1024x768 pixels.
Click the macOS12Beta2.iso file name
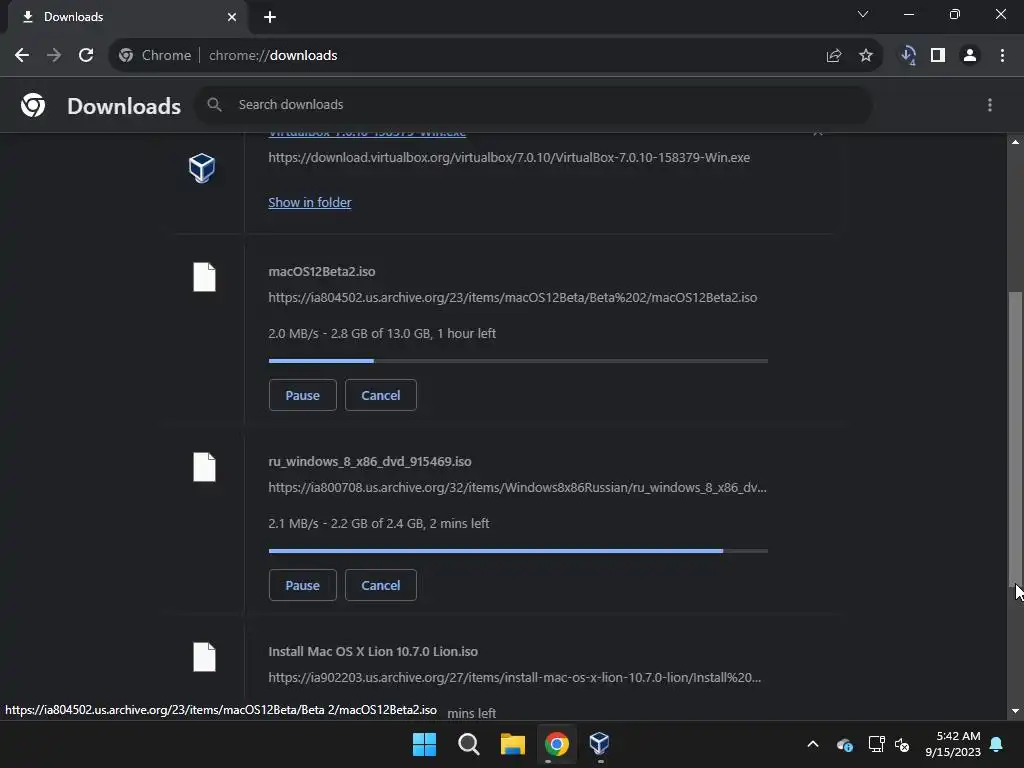click(322, 272)
